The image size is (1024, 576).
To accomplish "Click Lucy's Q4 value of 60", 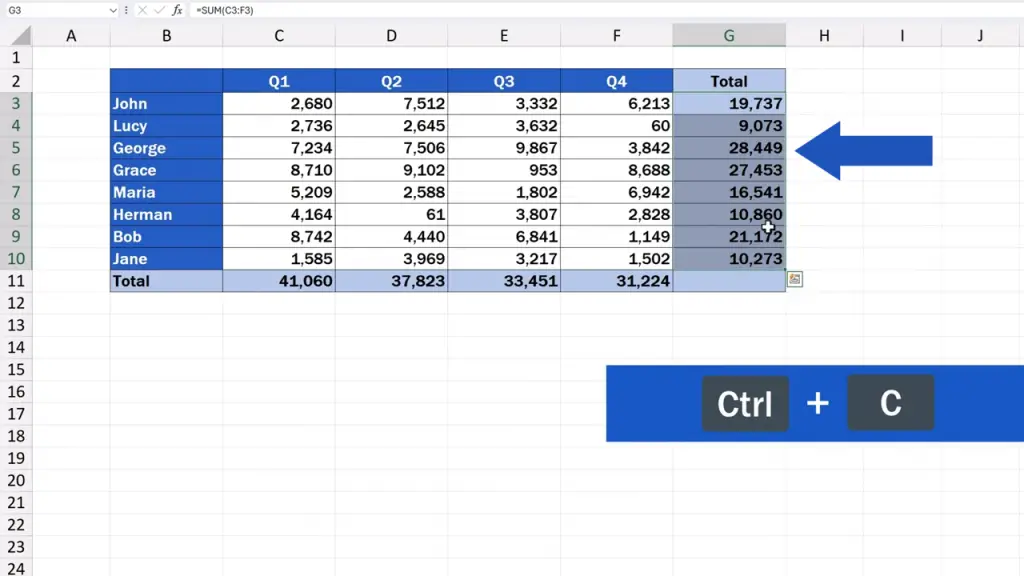I will click(616, 126).
